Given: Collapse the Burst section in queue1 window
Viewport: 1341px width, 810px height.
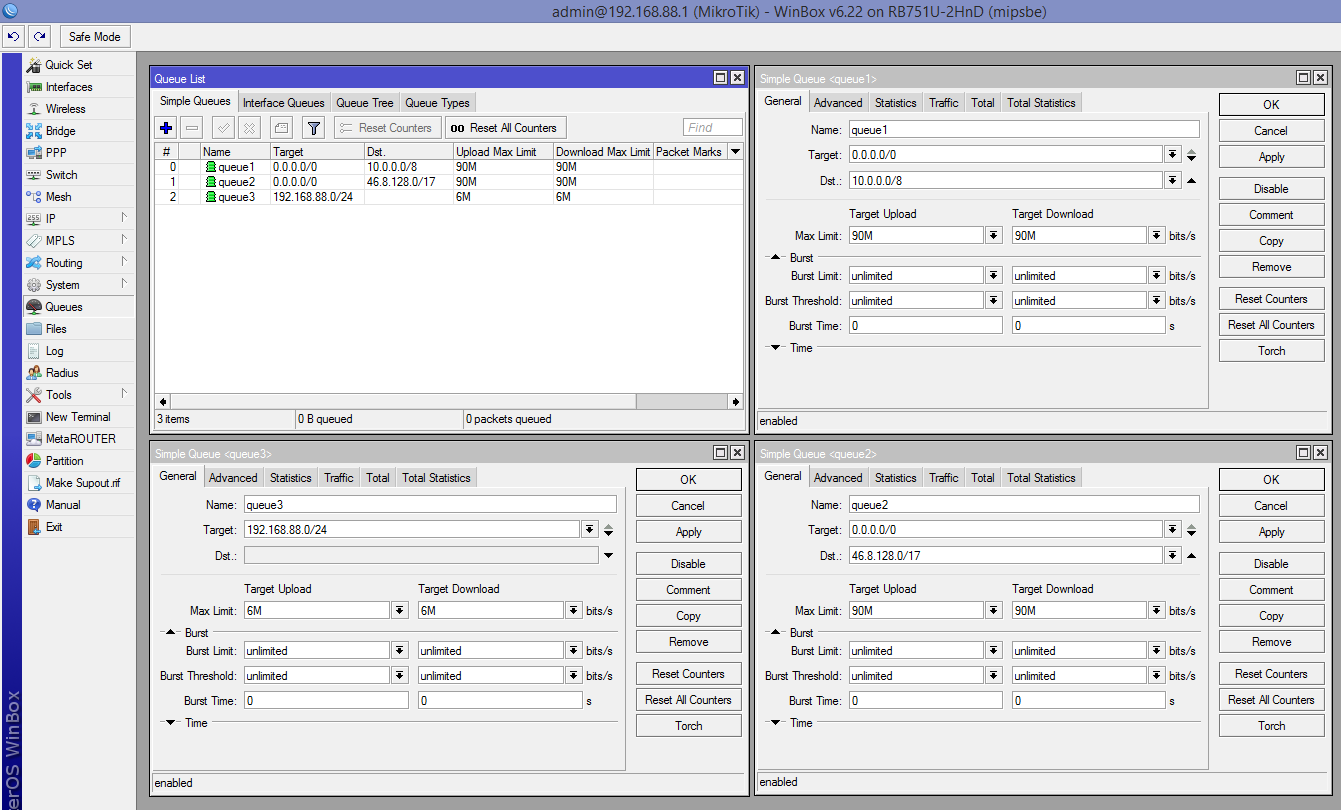Looking at the screenshot, I should pyautogui.click(x=775, y=258).
